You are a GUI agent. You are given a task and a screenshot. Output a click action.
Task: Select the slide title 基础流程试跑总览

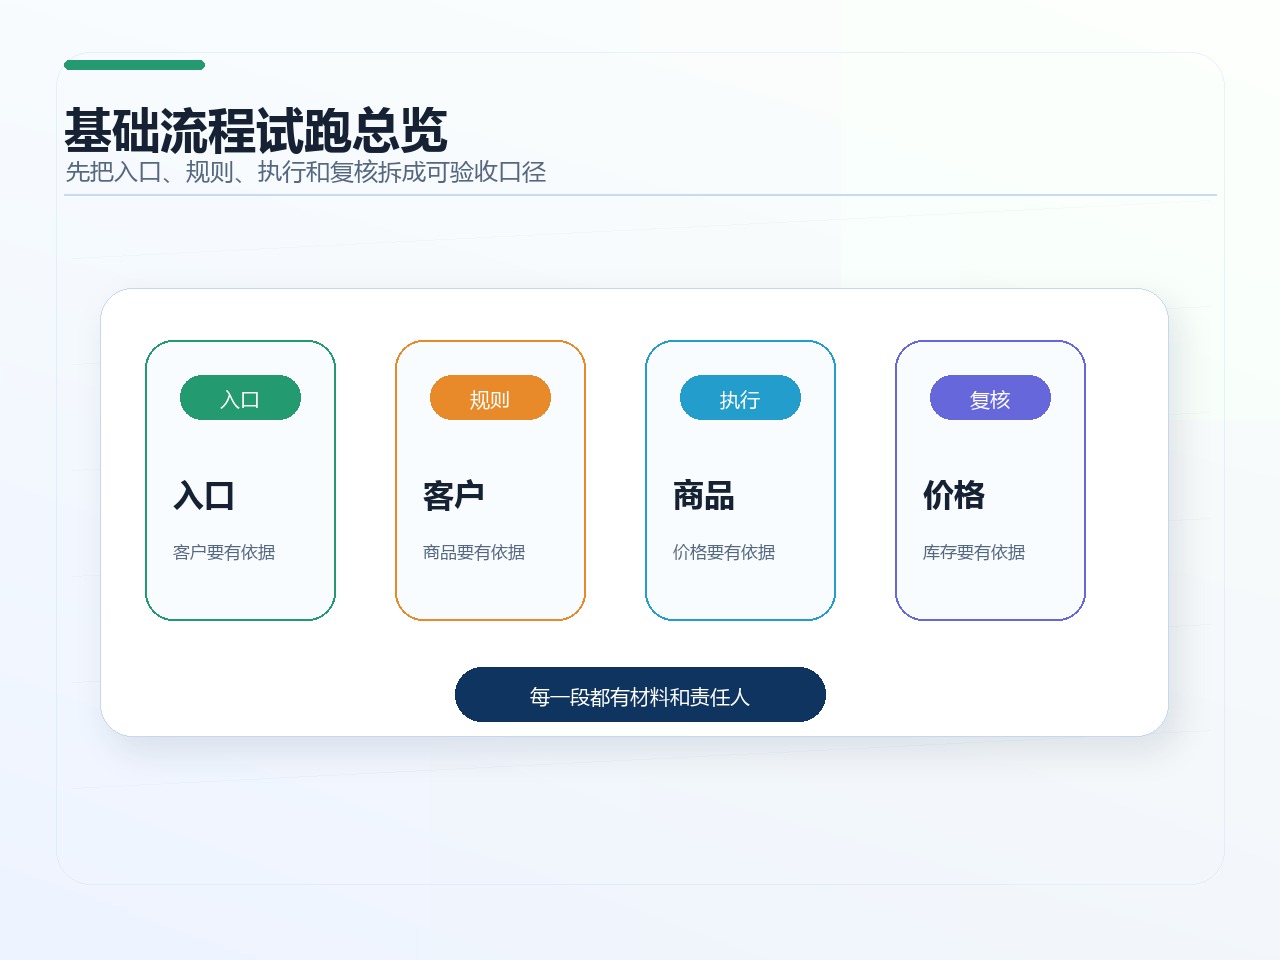coord(256,130)
